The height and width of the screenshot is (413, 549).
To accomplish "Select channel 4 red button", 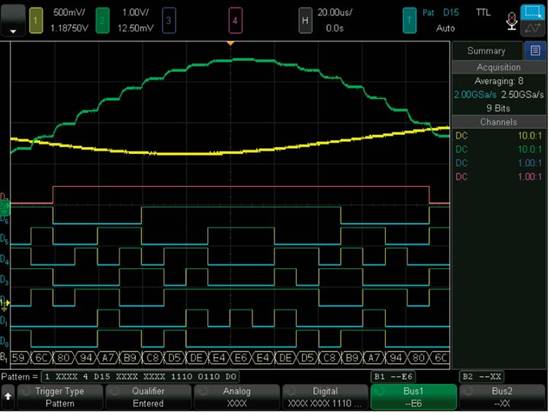I will pyautogui.click(x=235, y=21).
